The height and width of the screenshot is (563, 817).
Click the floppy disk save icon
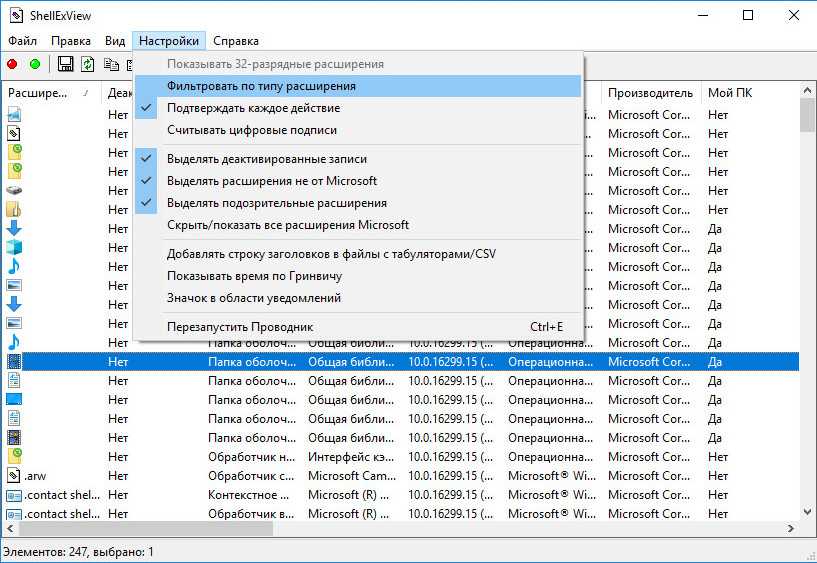tap(66, 64)
